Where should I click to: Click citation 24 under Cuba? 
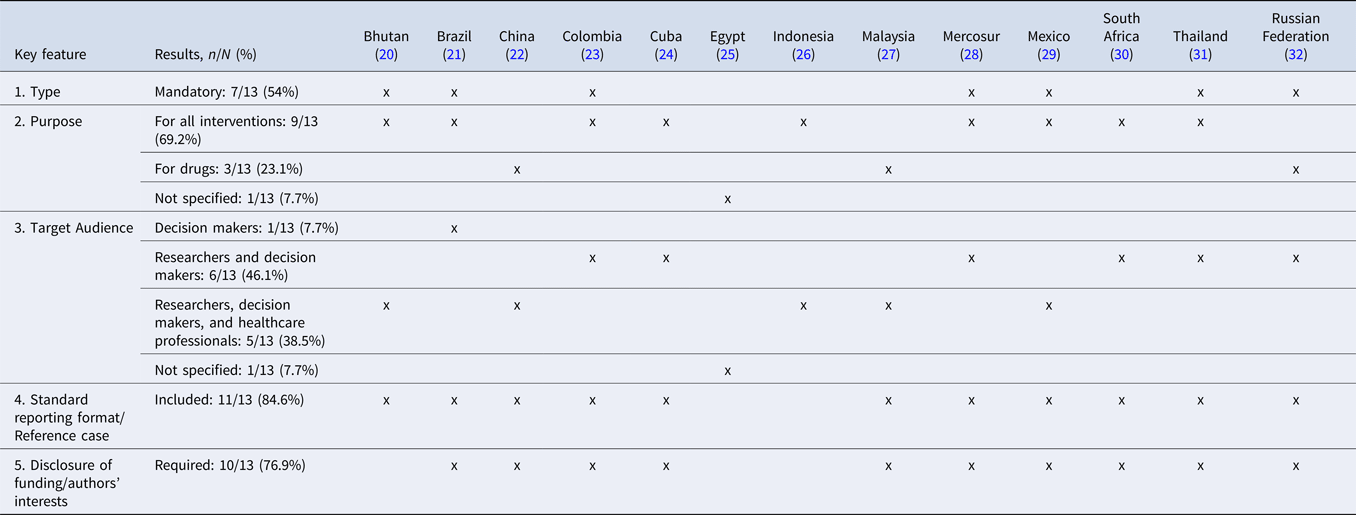coord(667,55)
